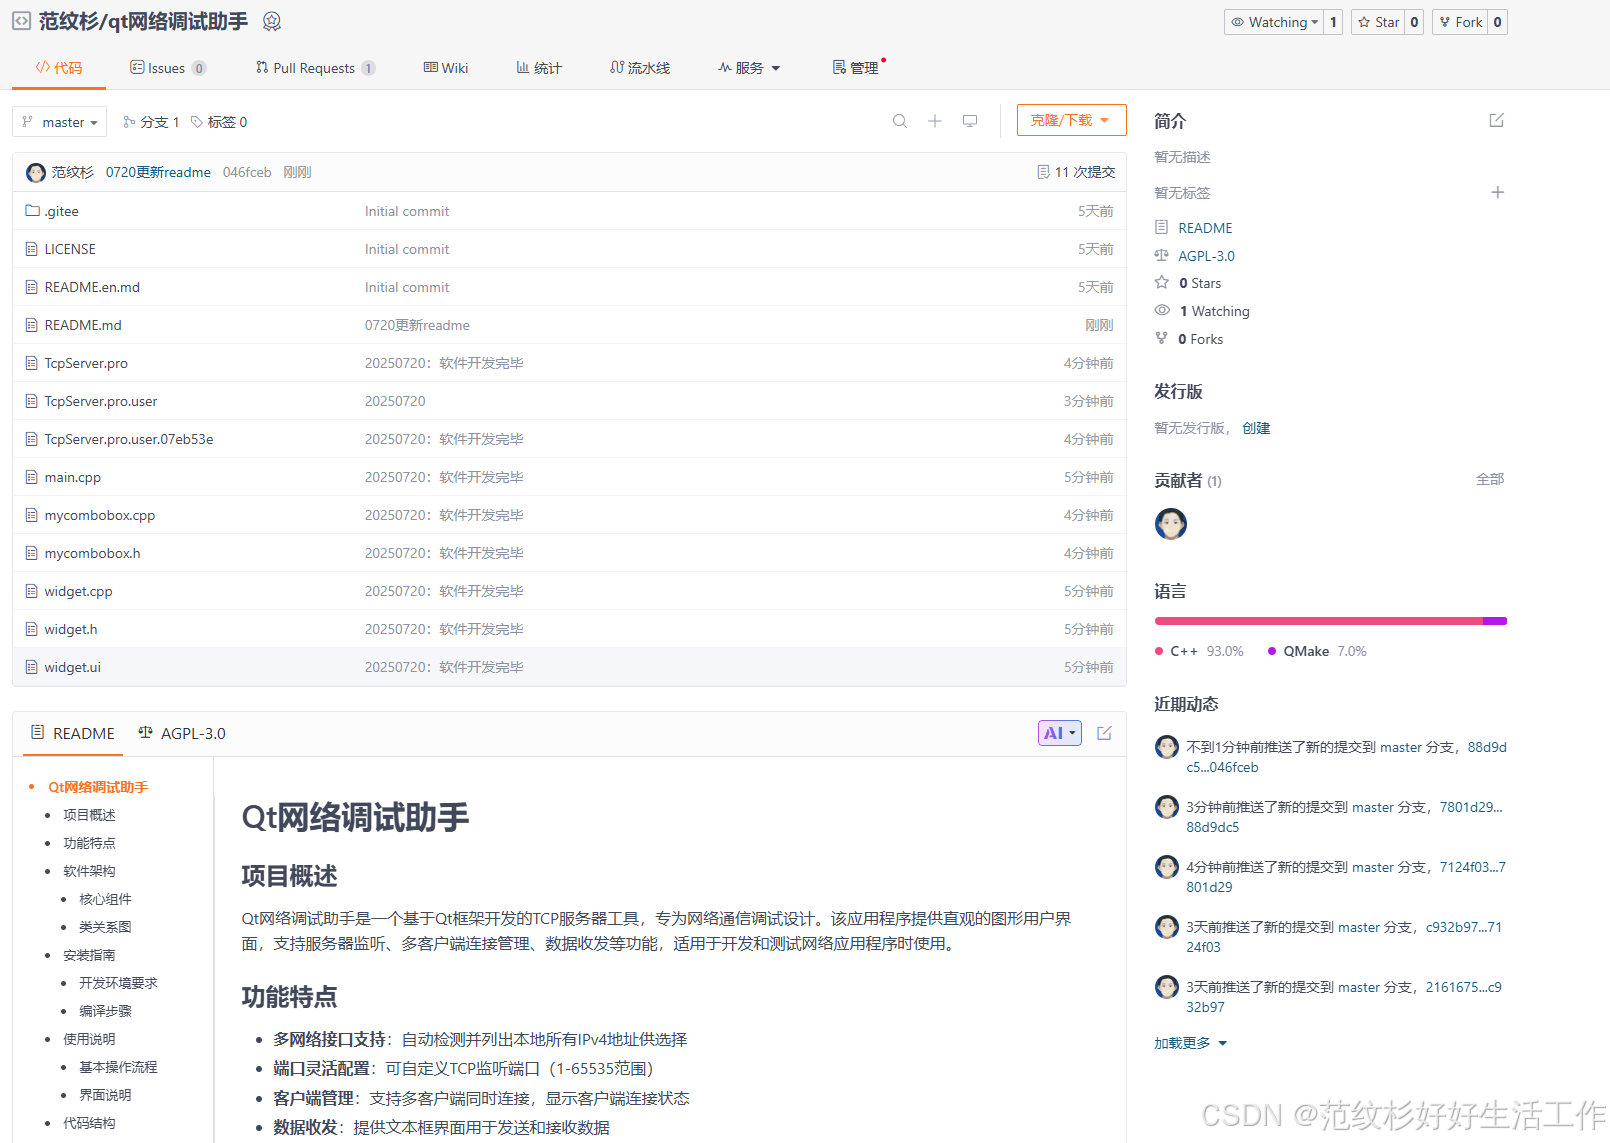Jump to 项目概述 in README outline
The image size is (1610, 1143).
coord(89,815)
